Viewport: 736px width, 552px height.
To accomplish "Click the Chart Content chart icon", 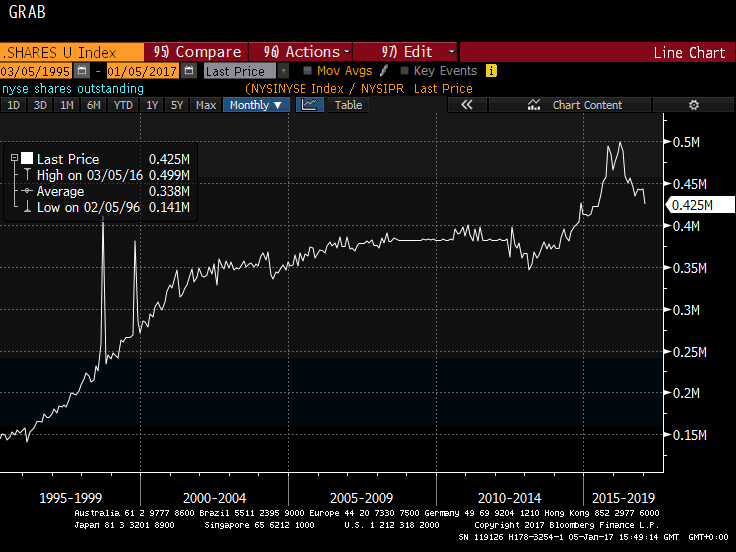I will click(x=534, y=105).
